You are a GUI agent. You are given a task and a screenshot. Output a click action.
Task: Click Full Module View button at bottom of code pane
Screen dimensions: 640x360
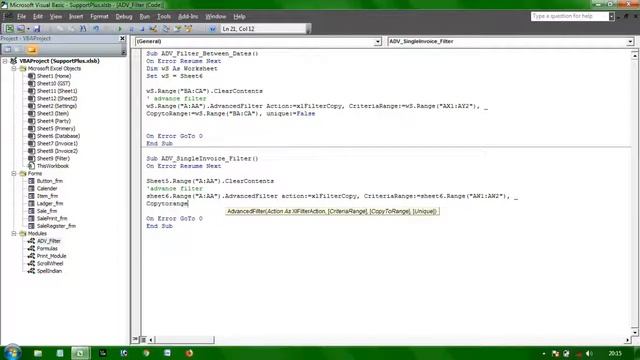[143, 339]
